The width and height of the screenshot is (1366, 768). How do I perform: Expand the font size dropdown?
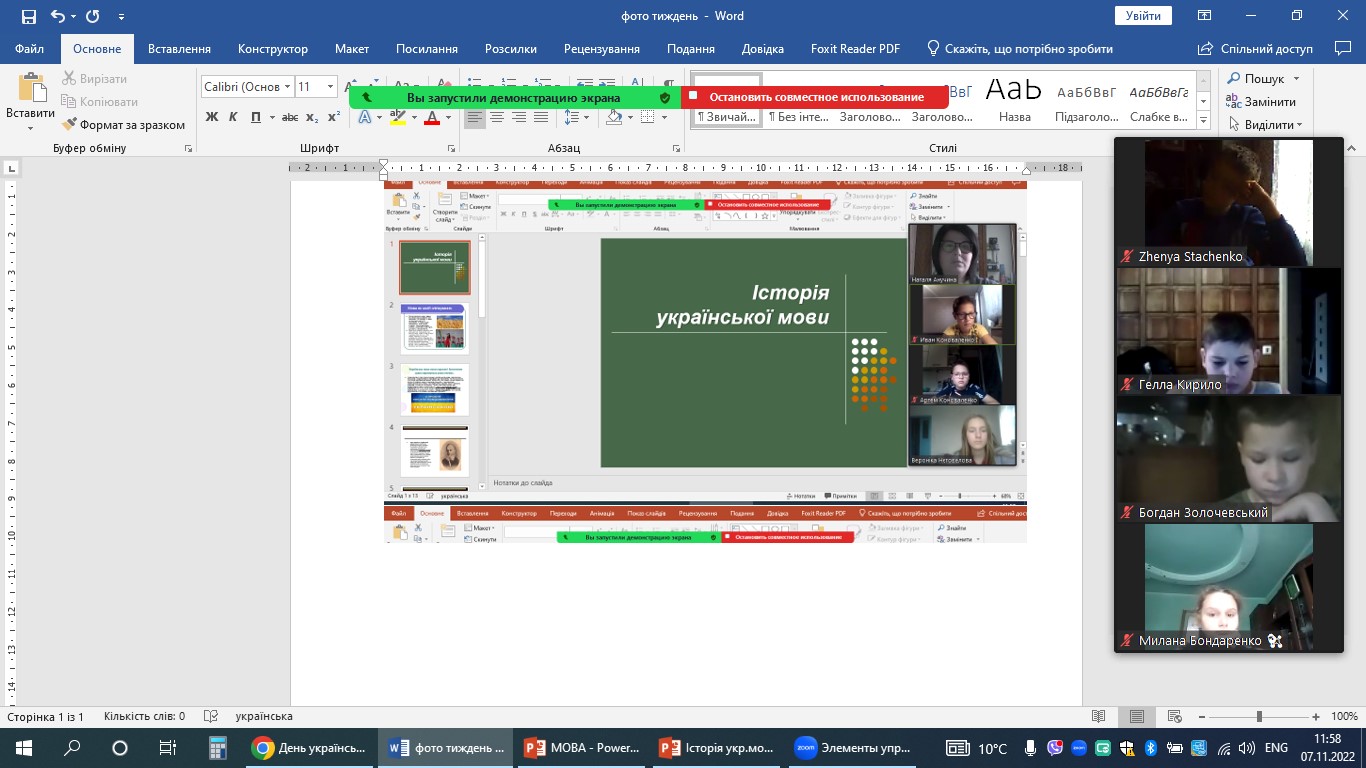pyautogui.click(x=330, y=87)
